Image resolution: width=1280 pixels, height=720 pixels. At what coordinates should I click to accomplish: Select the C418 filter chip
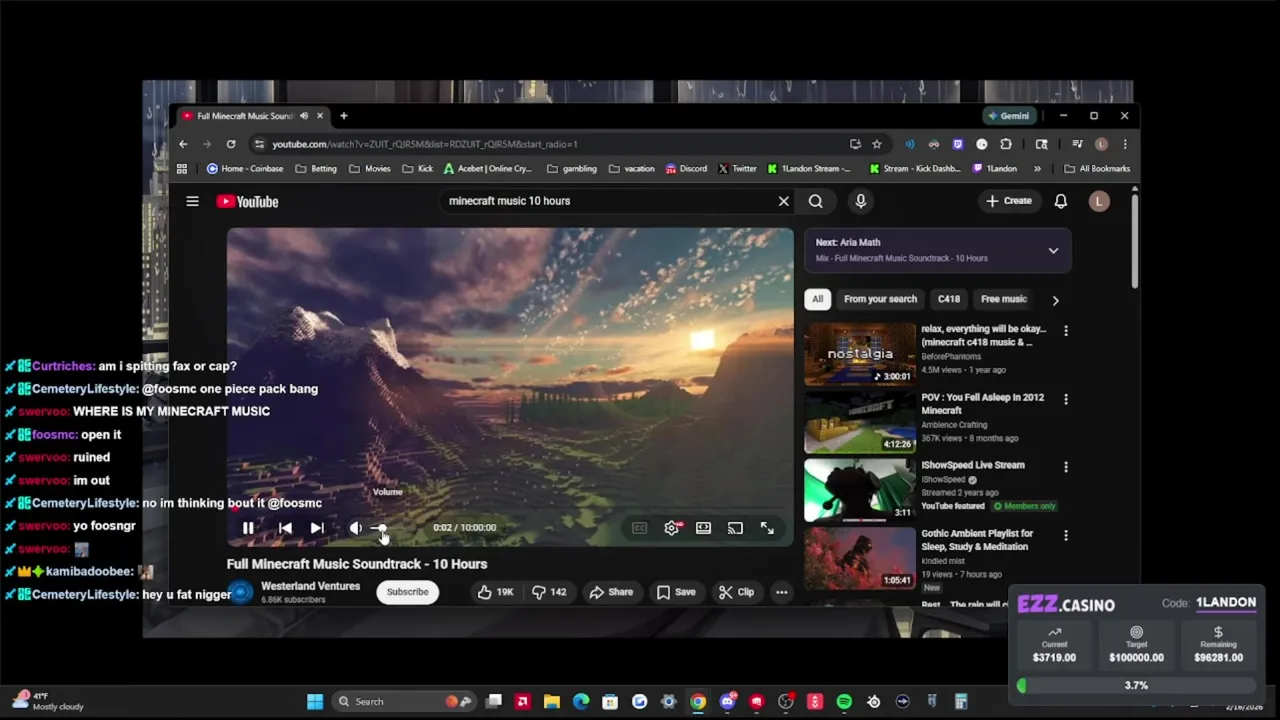(x=949, y=299)
